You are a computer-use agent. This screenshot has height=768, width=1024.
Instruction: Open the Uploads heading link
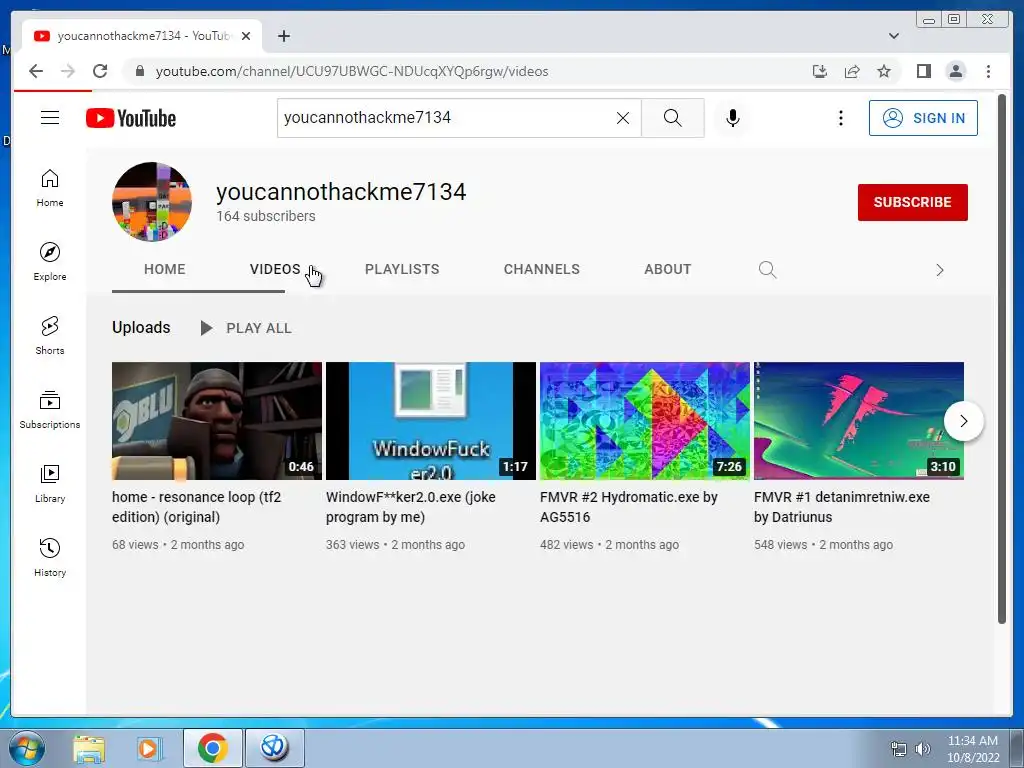(x=141, y=327)
